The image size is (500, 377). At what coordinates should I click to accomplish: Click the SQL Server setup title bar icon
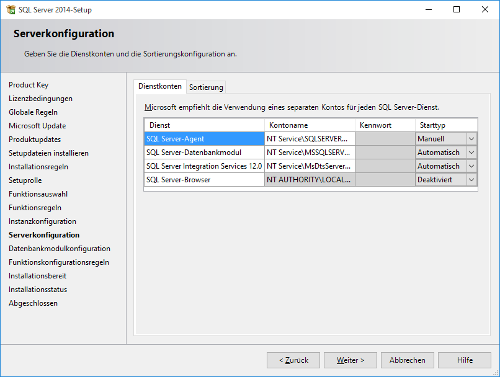(x=11, y=10)
